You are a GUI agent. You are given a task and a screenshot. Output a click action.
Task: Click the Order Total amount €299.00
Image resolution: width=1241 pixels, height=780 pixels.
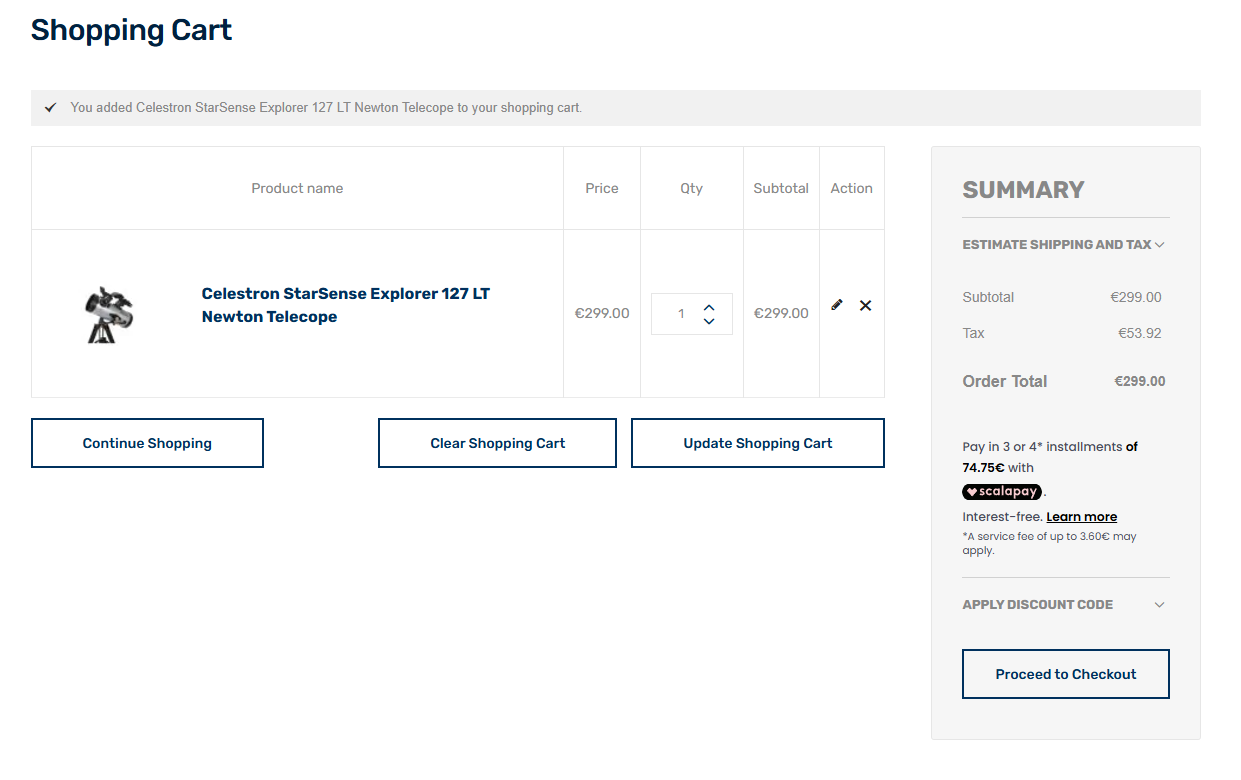(1139, 381)
